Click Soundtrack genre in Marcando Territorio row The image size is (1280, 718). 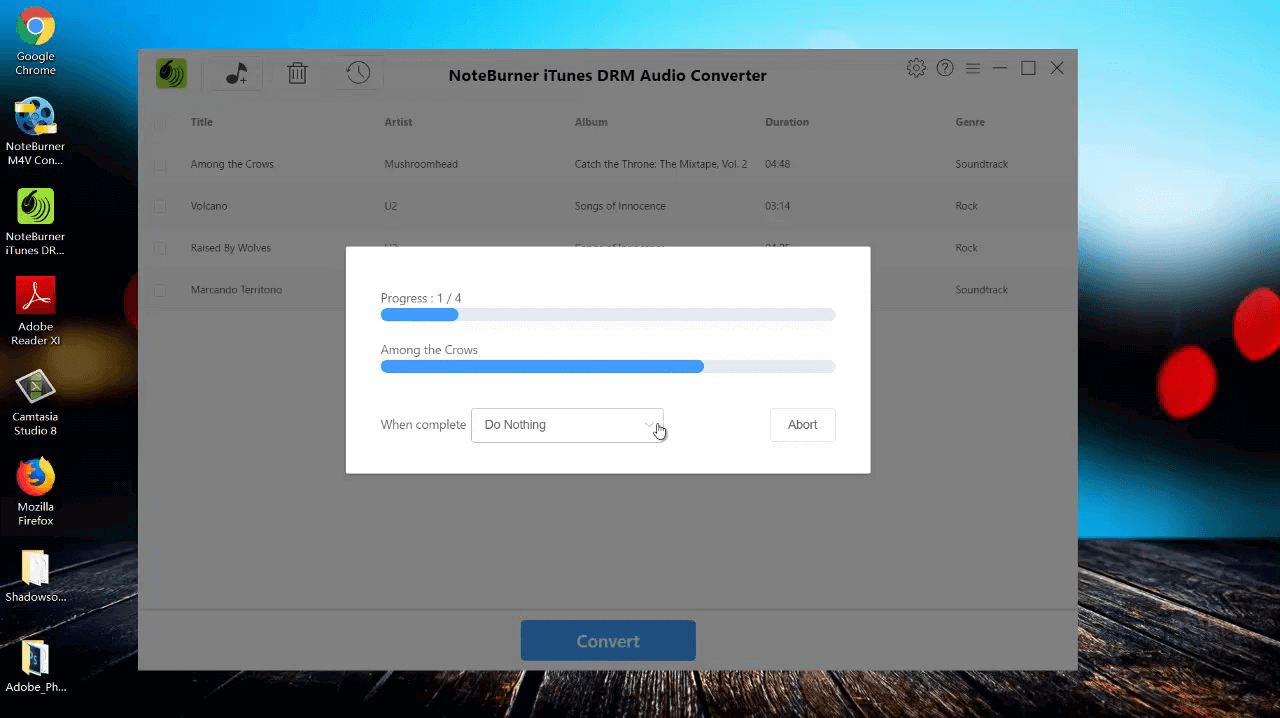(x=982, y=290)
